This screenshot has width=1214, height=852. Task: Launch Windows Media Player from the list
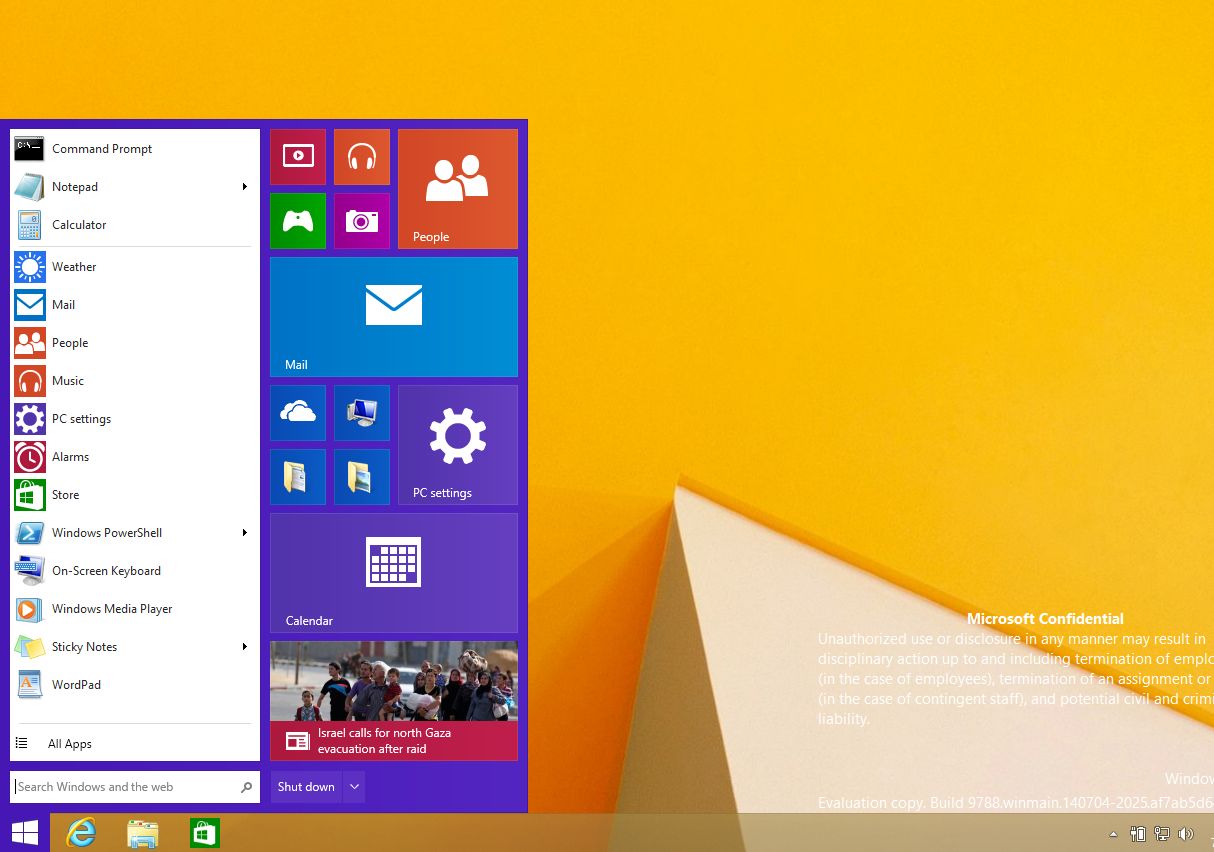click(x=135, y=609)
